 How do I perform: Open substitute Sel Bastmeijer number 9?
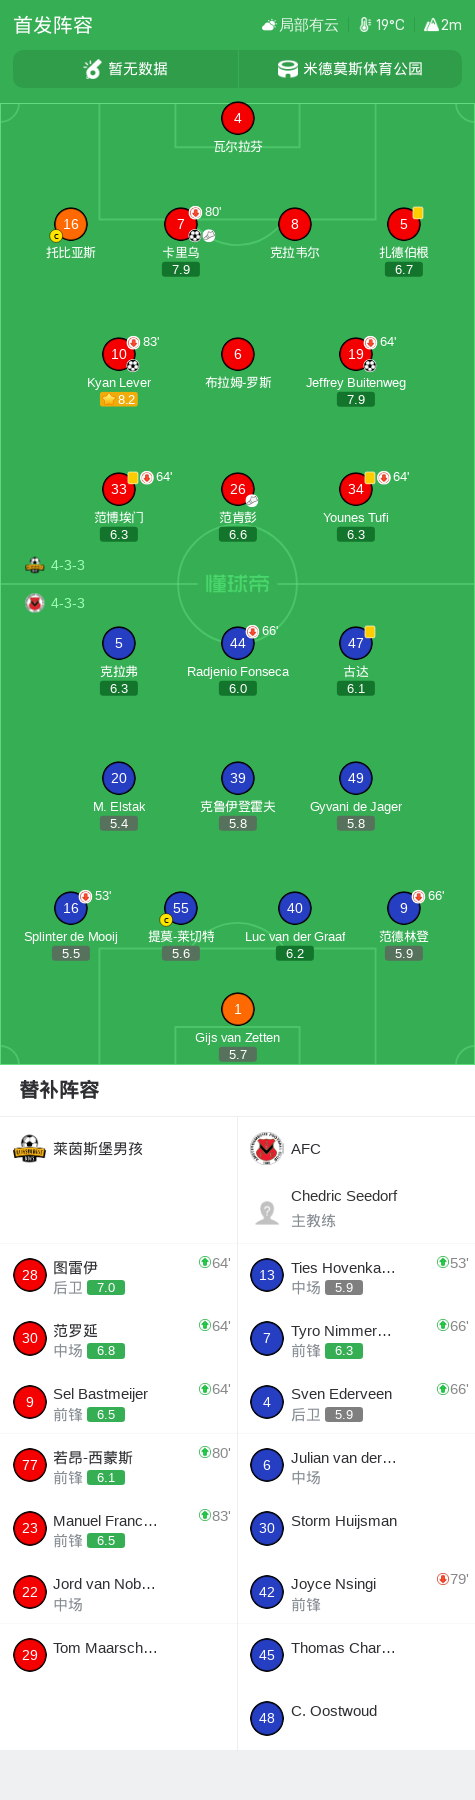click(118, 1402)
